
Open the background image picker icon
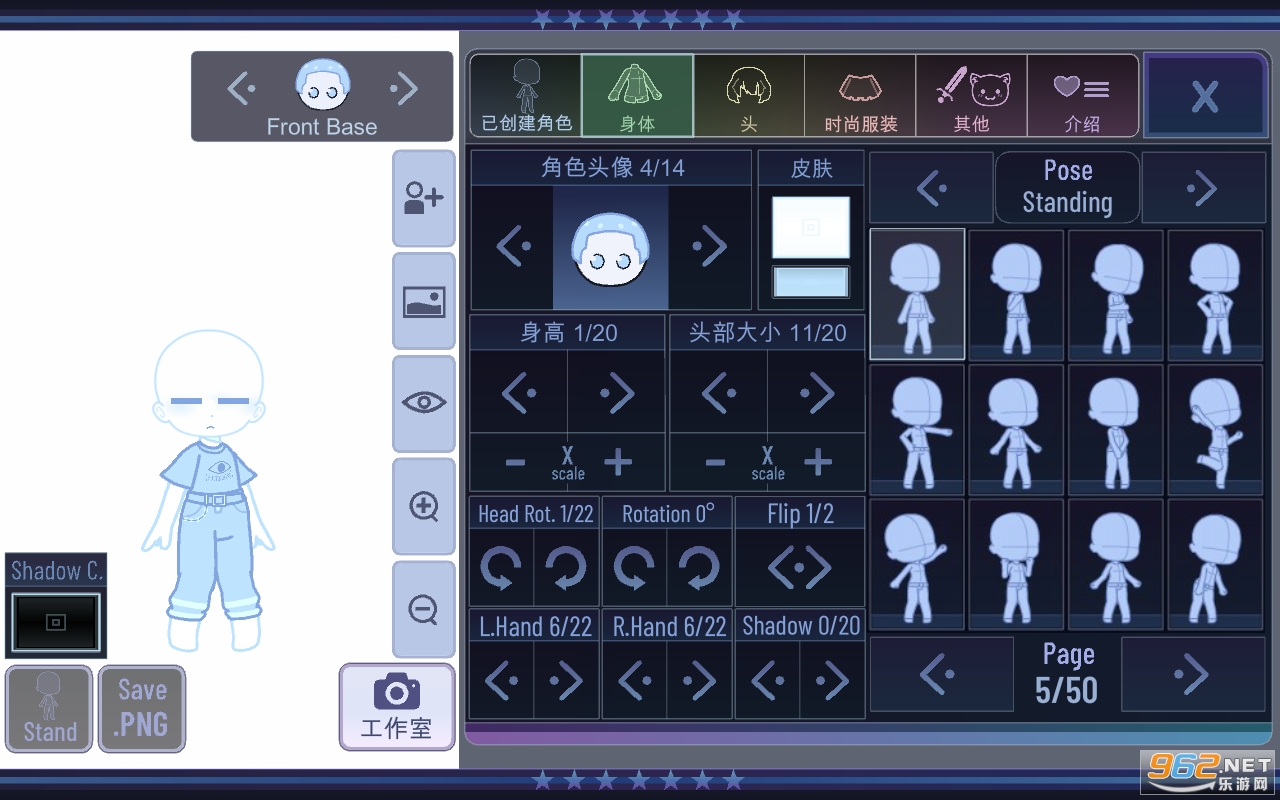pos(423,301)
